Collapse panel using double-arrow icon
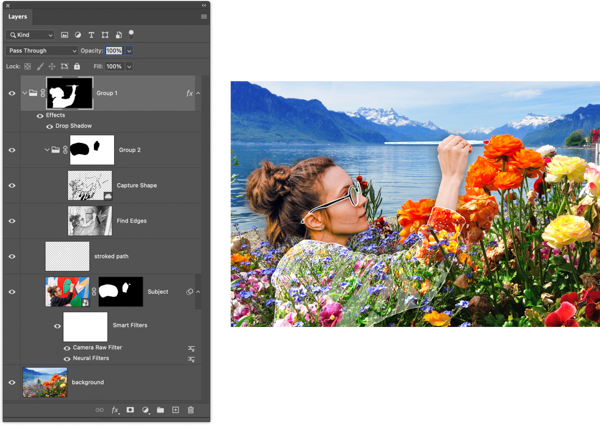The height and width of the screenshot is (426, 600). 204,5
